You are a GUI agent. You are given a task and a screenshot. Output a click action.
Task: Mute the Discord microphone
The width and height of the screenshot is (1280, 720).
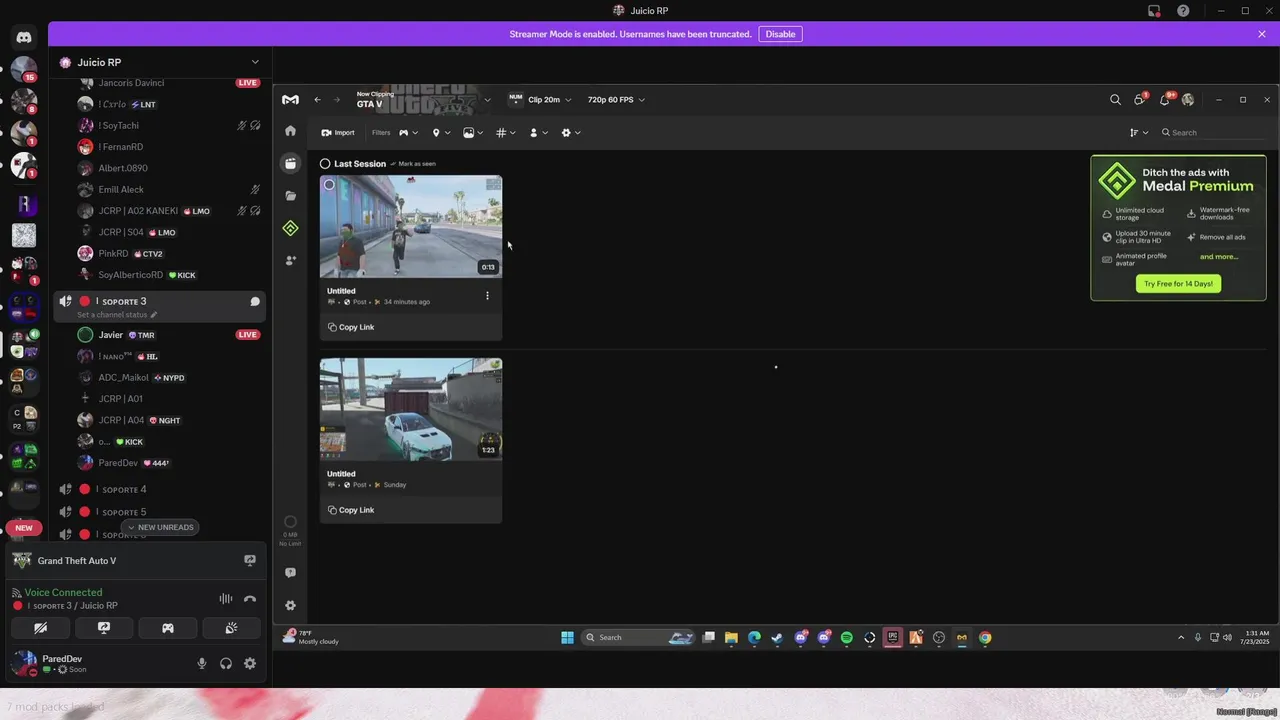202,663
